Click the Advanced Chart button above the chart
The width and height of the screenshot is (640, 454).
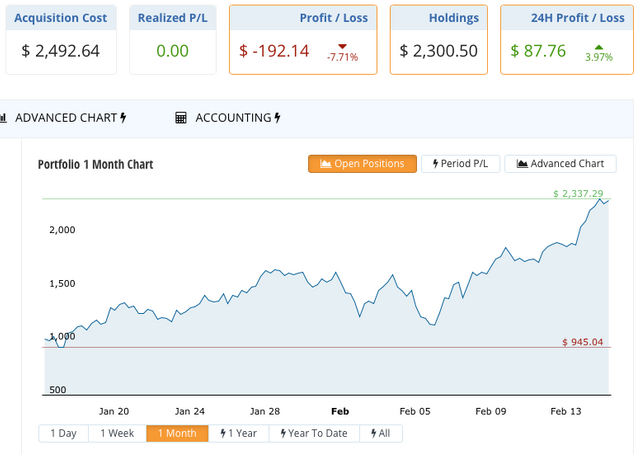[x=560, y=164]
